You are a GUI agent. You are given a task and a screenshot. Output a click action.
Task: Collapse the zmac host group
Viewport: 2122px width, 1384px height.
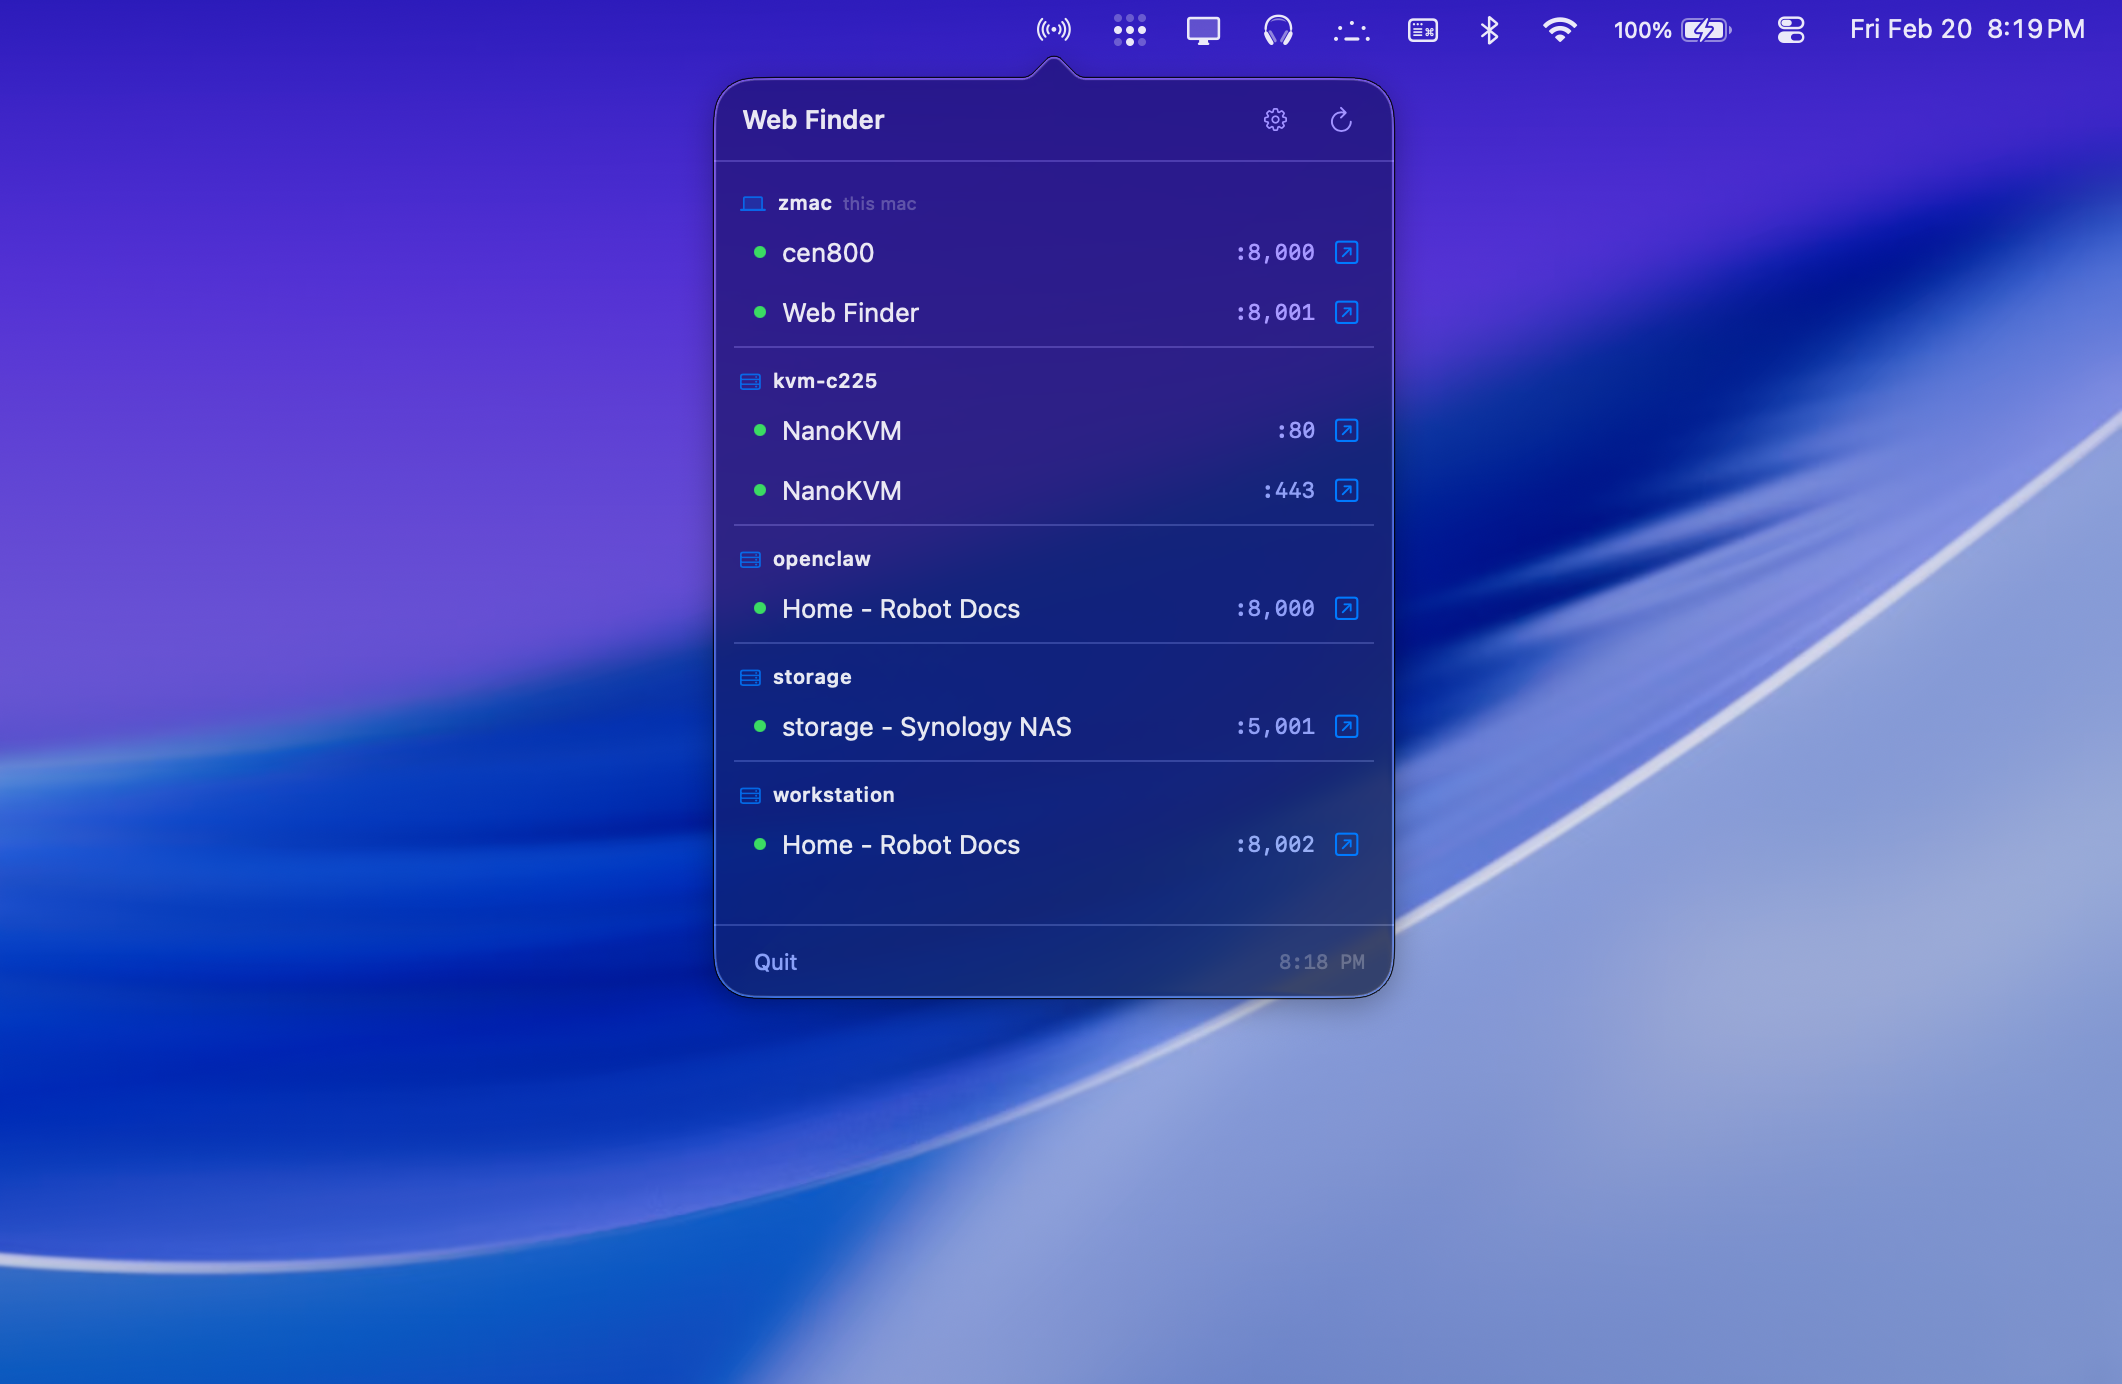(806, 203)
